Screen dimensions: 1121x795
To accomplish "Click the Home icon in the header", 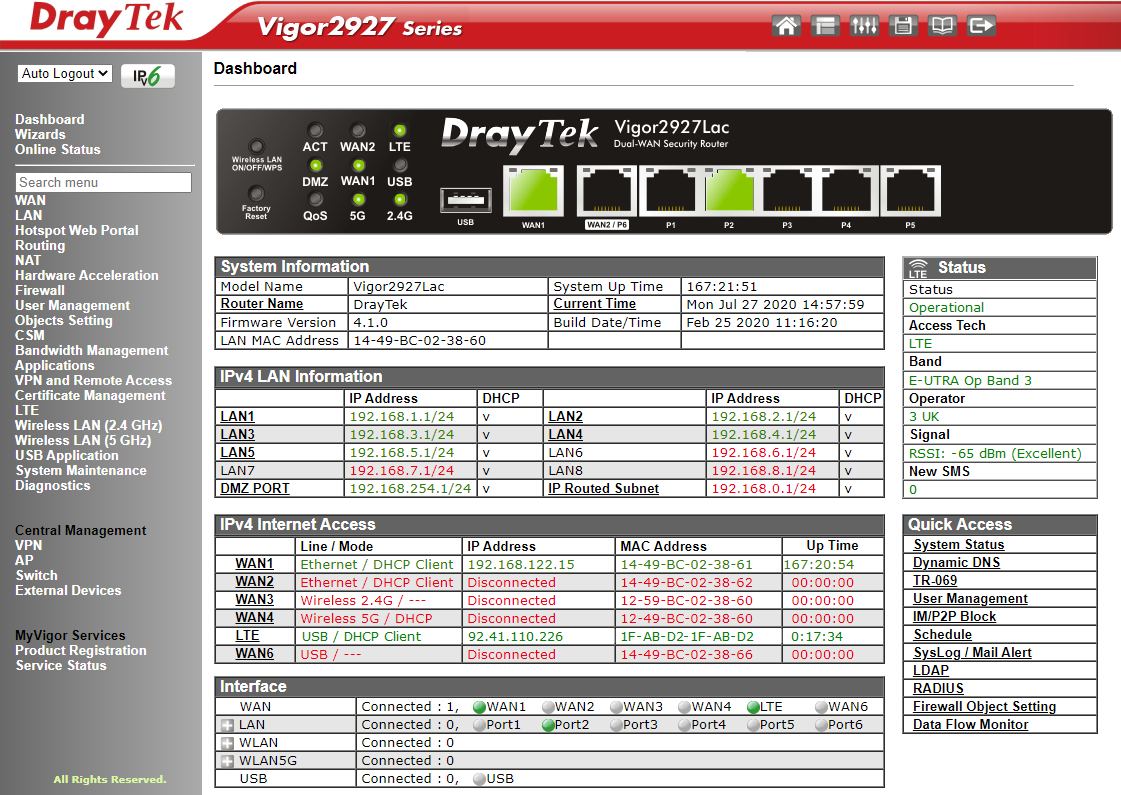I will click(x=786, y=26).
